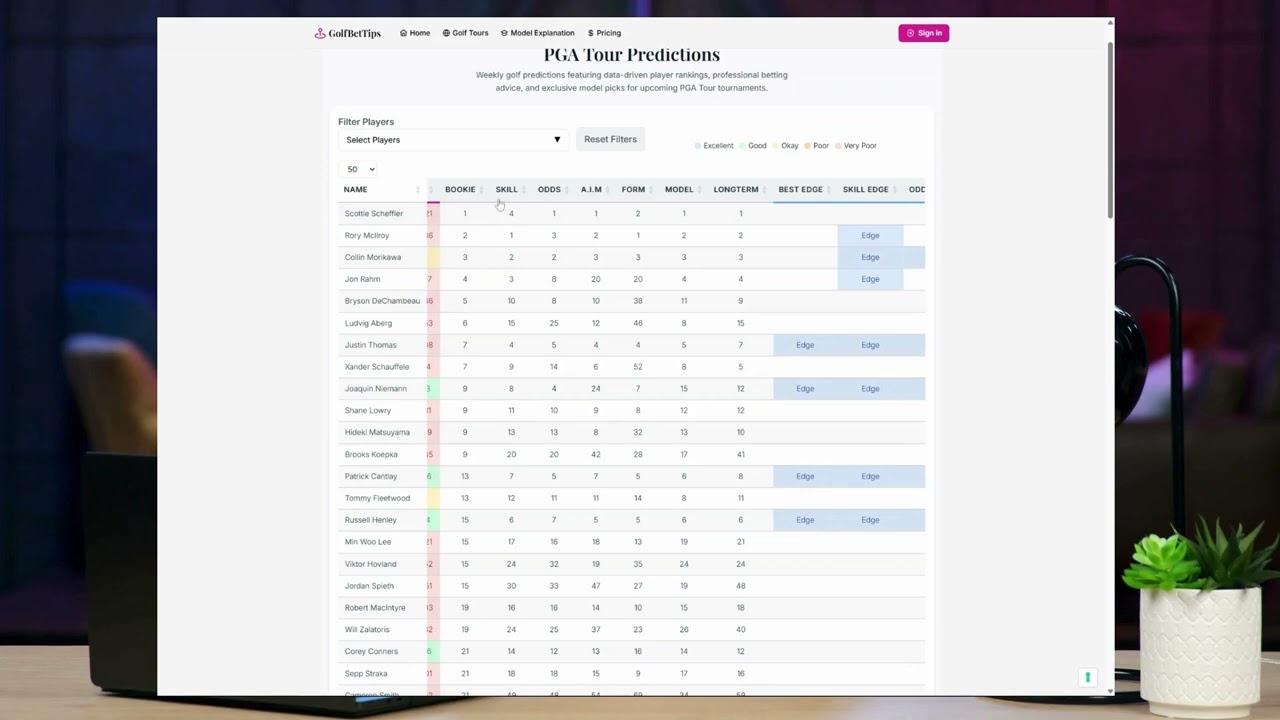Open the Pricing page
Viewport: 1280px width, 720px height.
click(604, 33)
